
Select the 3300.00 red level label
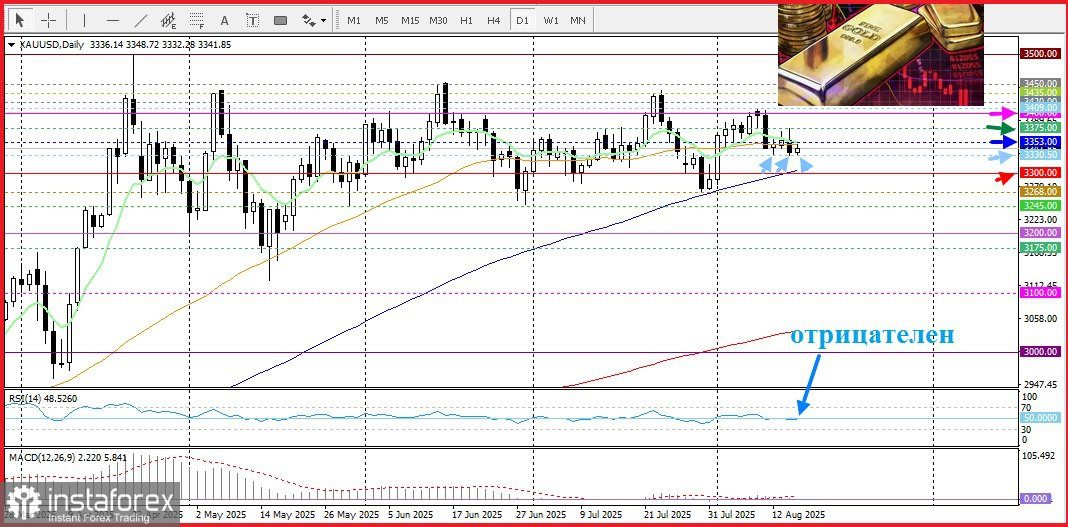[x=1039, y=173]
